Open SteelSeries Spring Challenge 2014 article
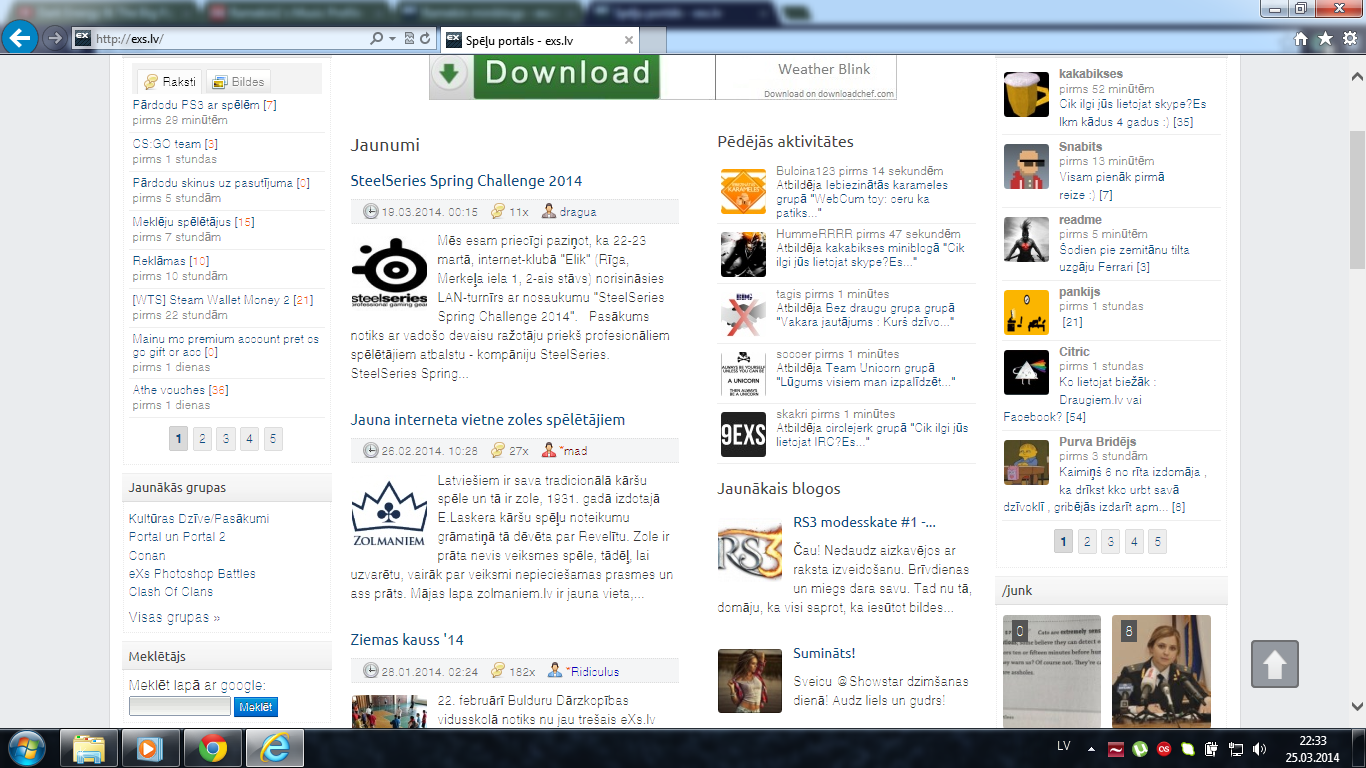Viewport: 1366px width, 768px height. (466, 181)
